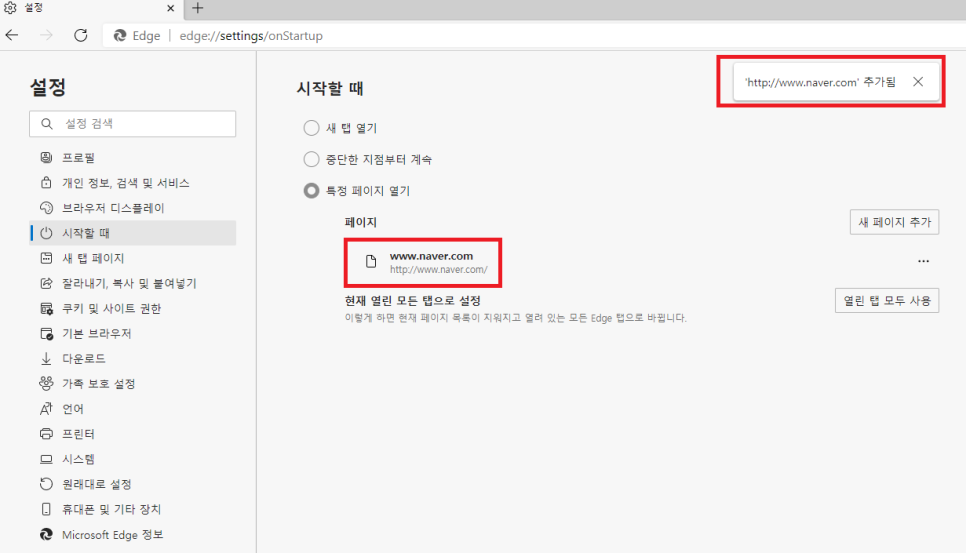Viewport: 966px width, 553px height.
Task: Open 원래대로 설정 section
Action: (132, 484)
